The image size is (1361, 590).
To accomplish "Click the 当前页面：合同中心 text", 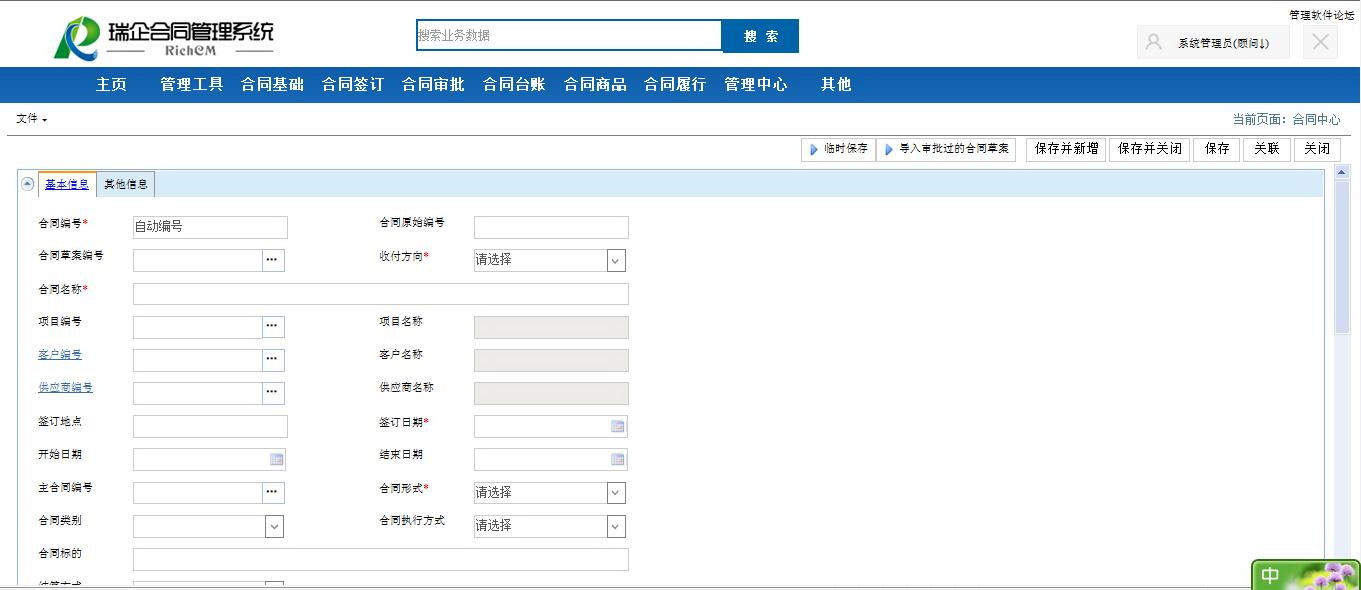I will click(x=1286, y=119).
